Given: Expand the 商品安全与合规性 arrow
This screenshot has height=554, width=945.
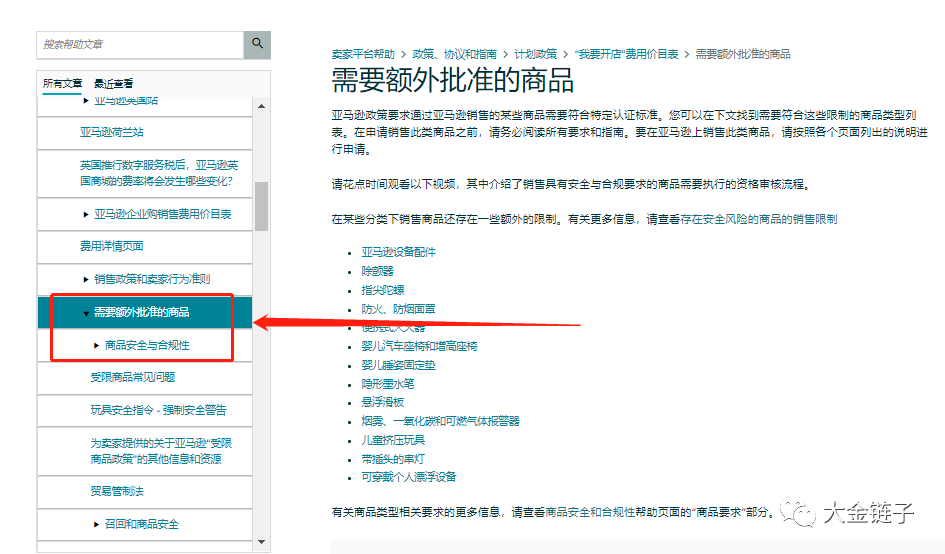Looking at the screenshot, I should 96,345.
